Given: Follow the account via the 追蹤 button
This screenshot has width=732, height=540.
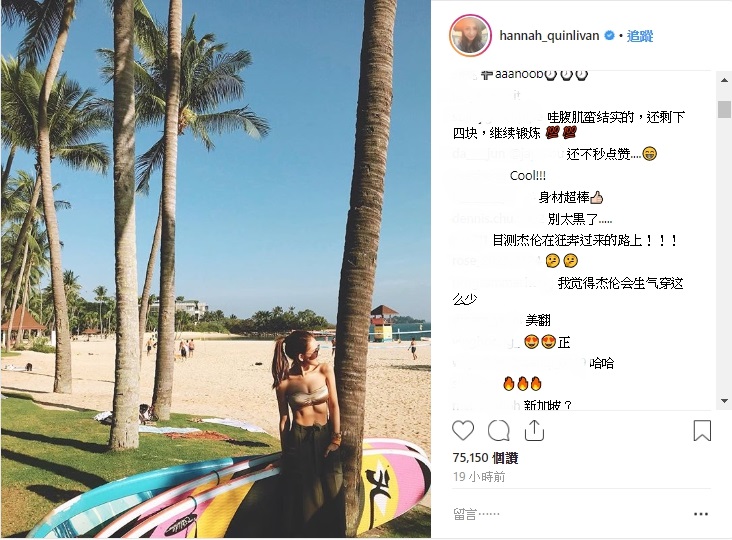Looking at the screenshot, I should point(640,35).
